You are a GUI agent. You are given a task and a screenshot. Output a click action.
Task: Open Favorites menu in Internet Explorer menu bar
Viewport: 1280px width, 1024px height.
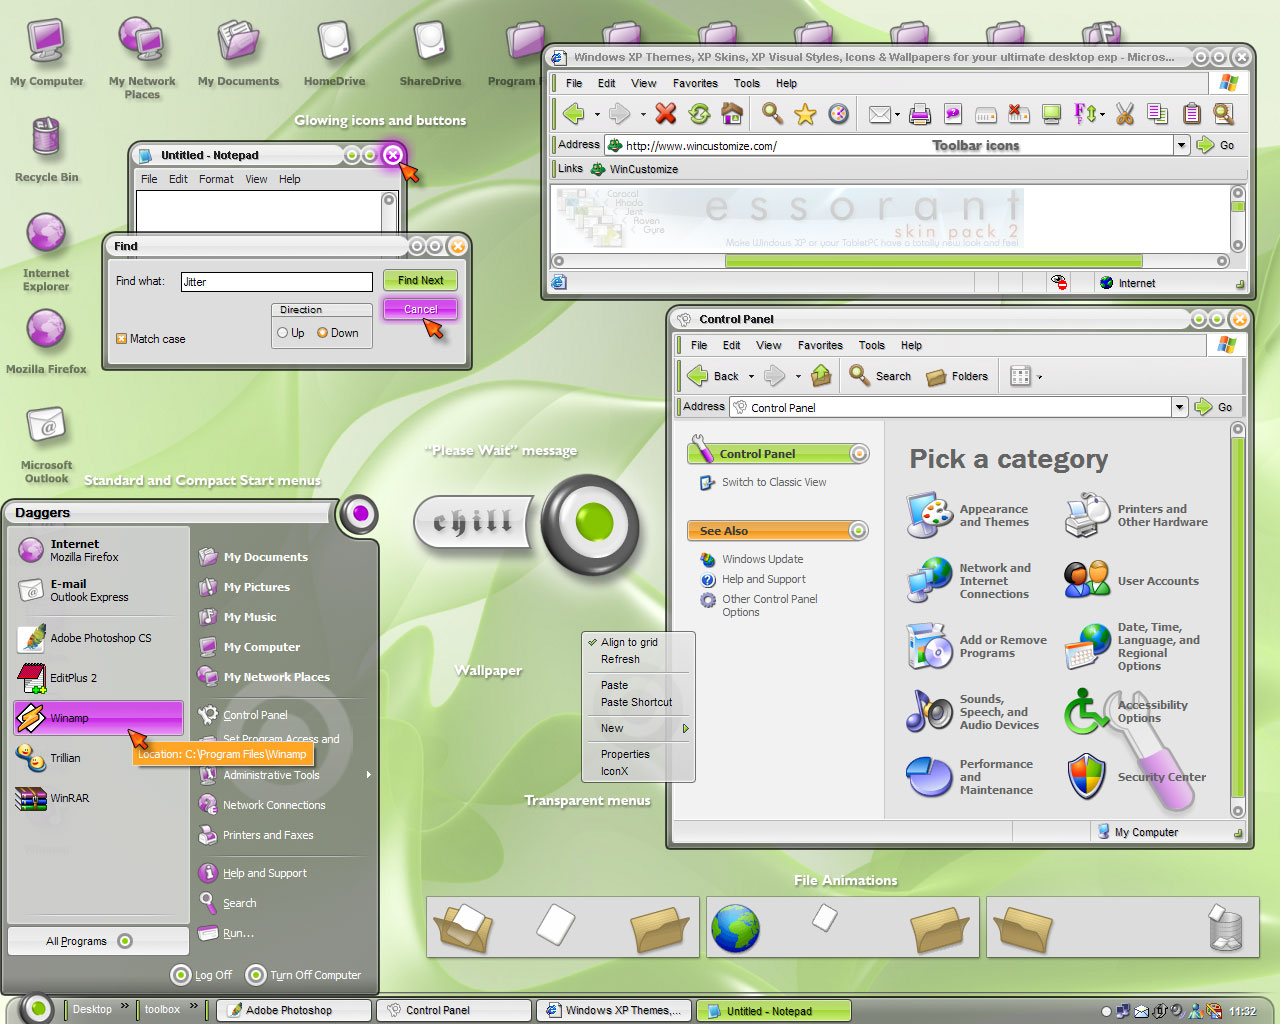coord(695,84)
